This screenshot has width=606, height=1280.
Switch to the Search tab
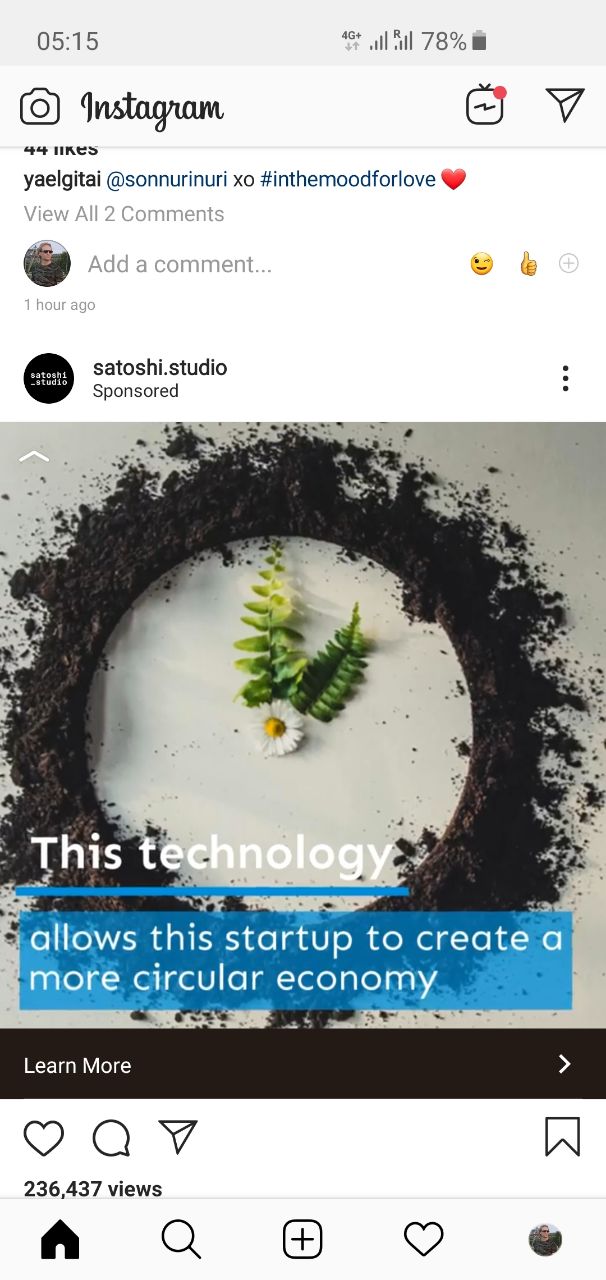click(x=181, y=1240)
